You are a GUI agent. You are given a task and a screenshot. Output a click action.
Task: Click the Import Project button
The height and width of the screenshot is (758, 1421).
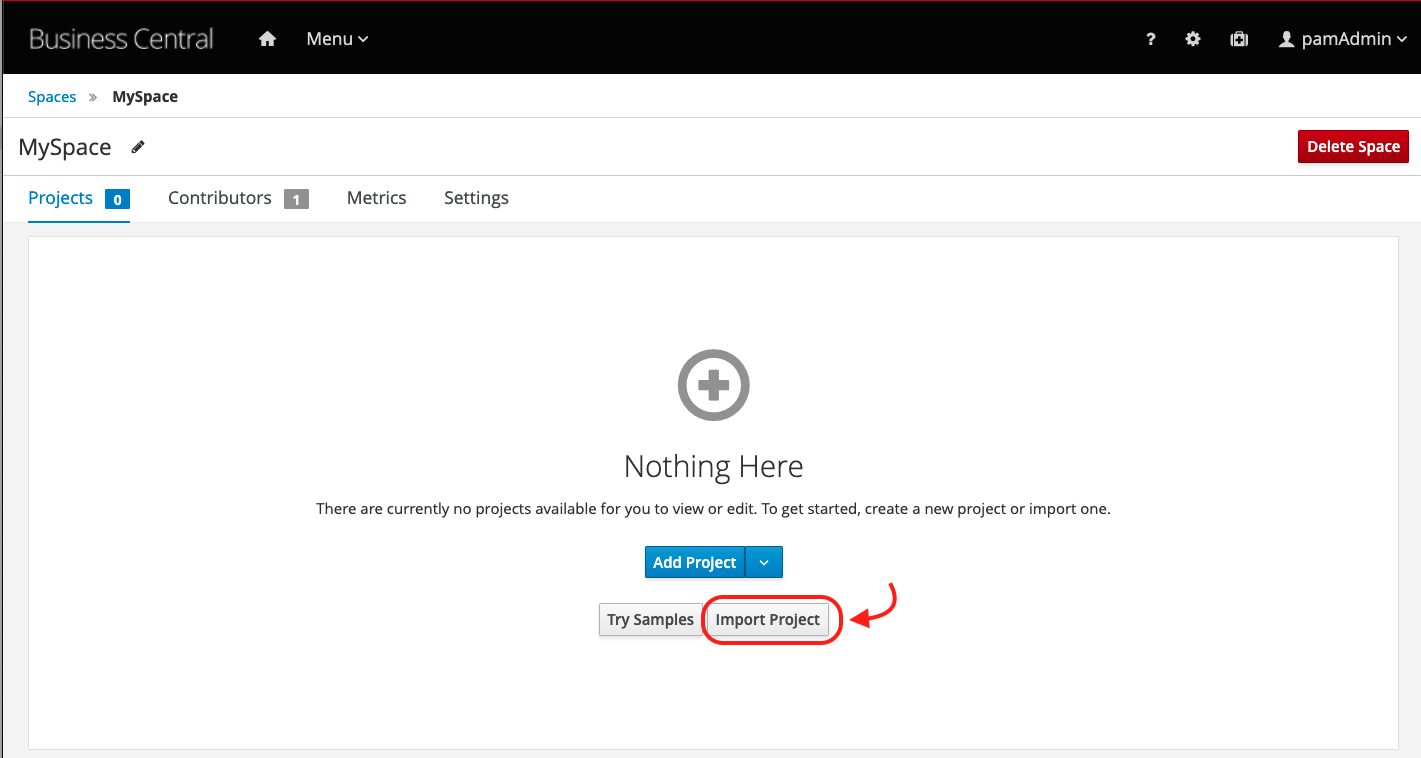coord(768,620)
